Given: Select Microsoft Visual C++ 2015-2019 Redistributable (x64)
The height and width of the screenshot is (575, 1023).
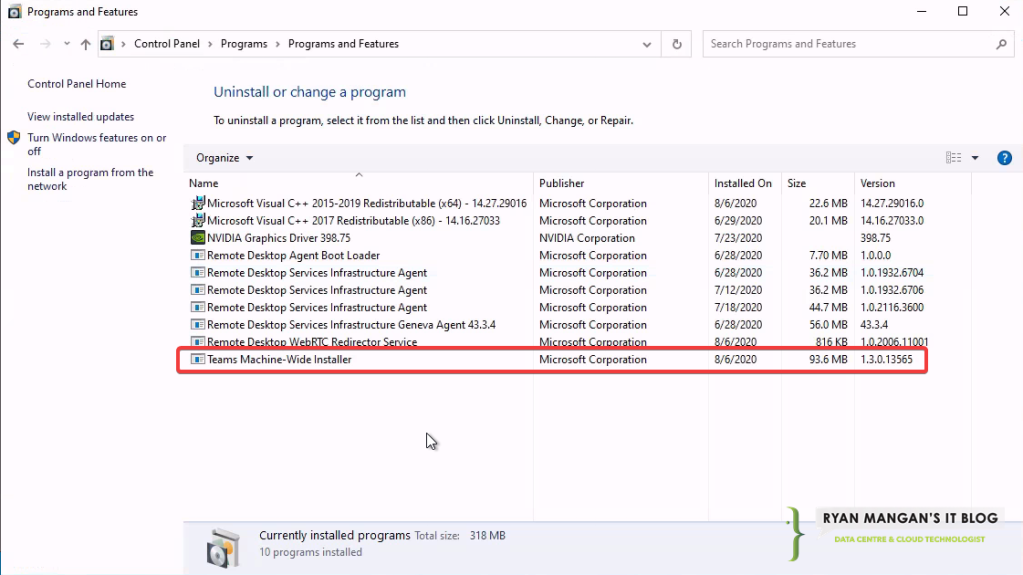Looking at the screenshot, I should click(367, 204).
